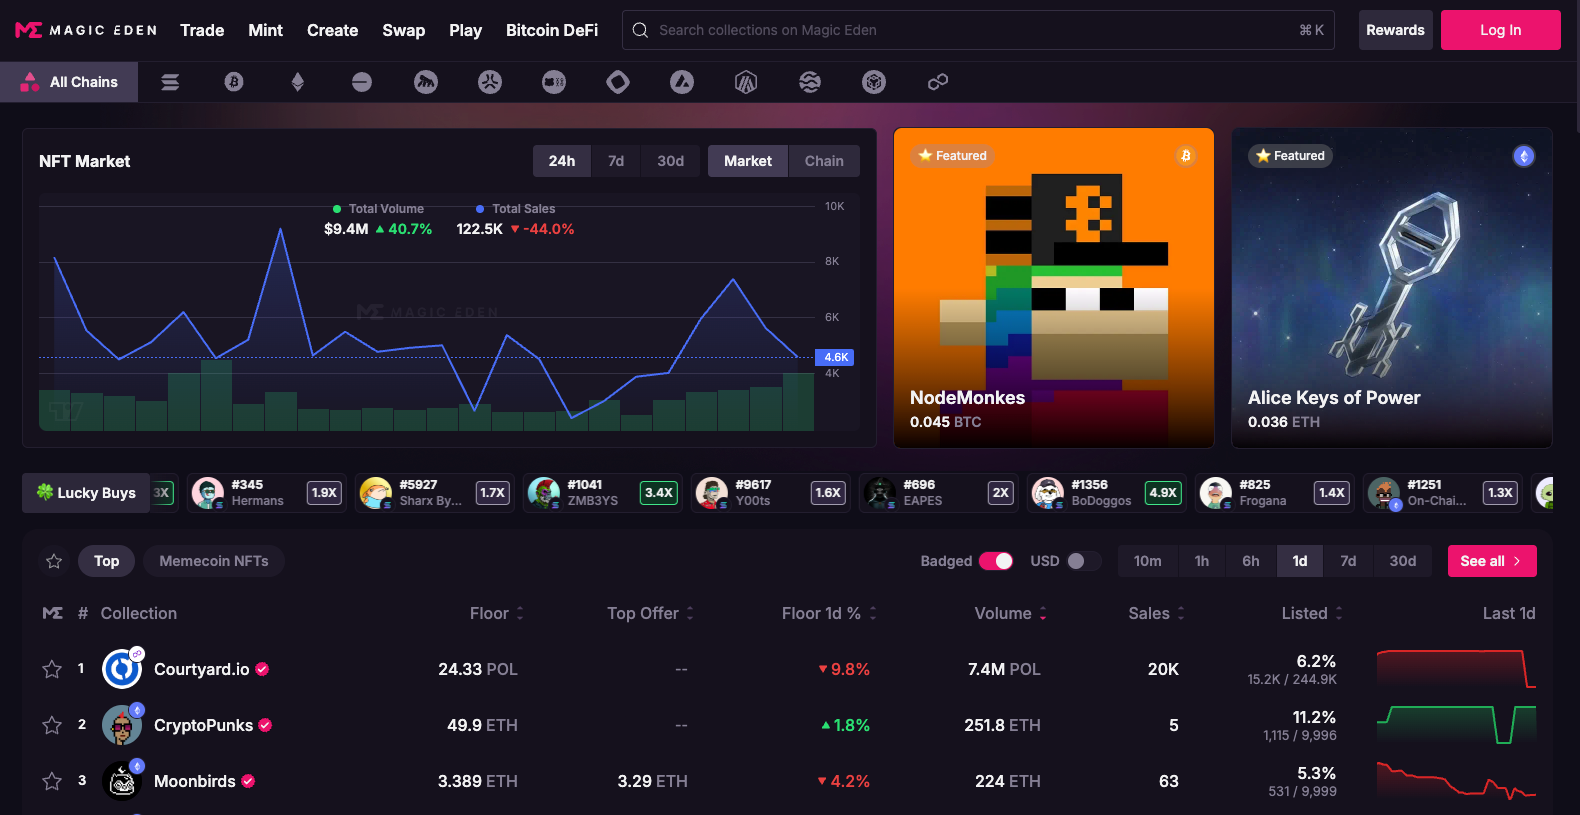Open the NodeMonkes featured card
The image size is (1580, 815).
point(1053,288)
